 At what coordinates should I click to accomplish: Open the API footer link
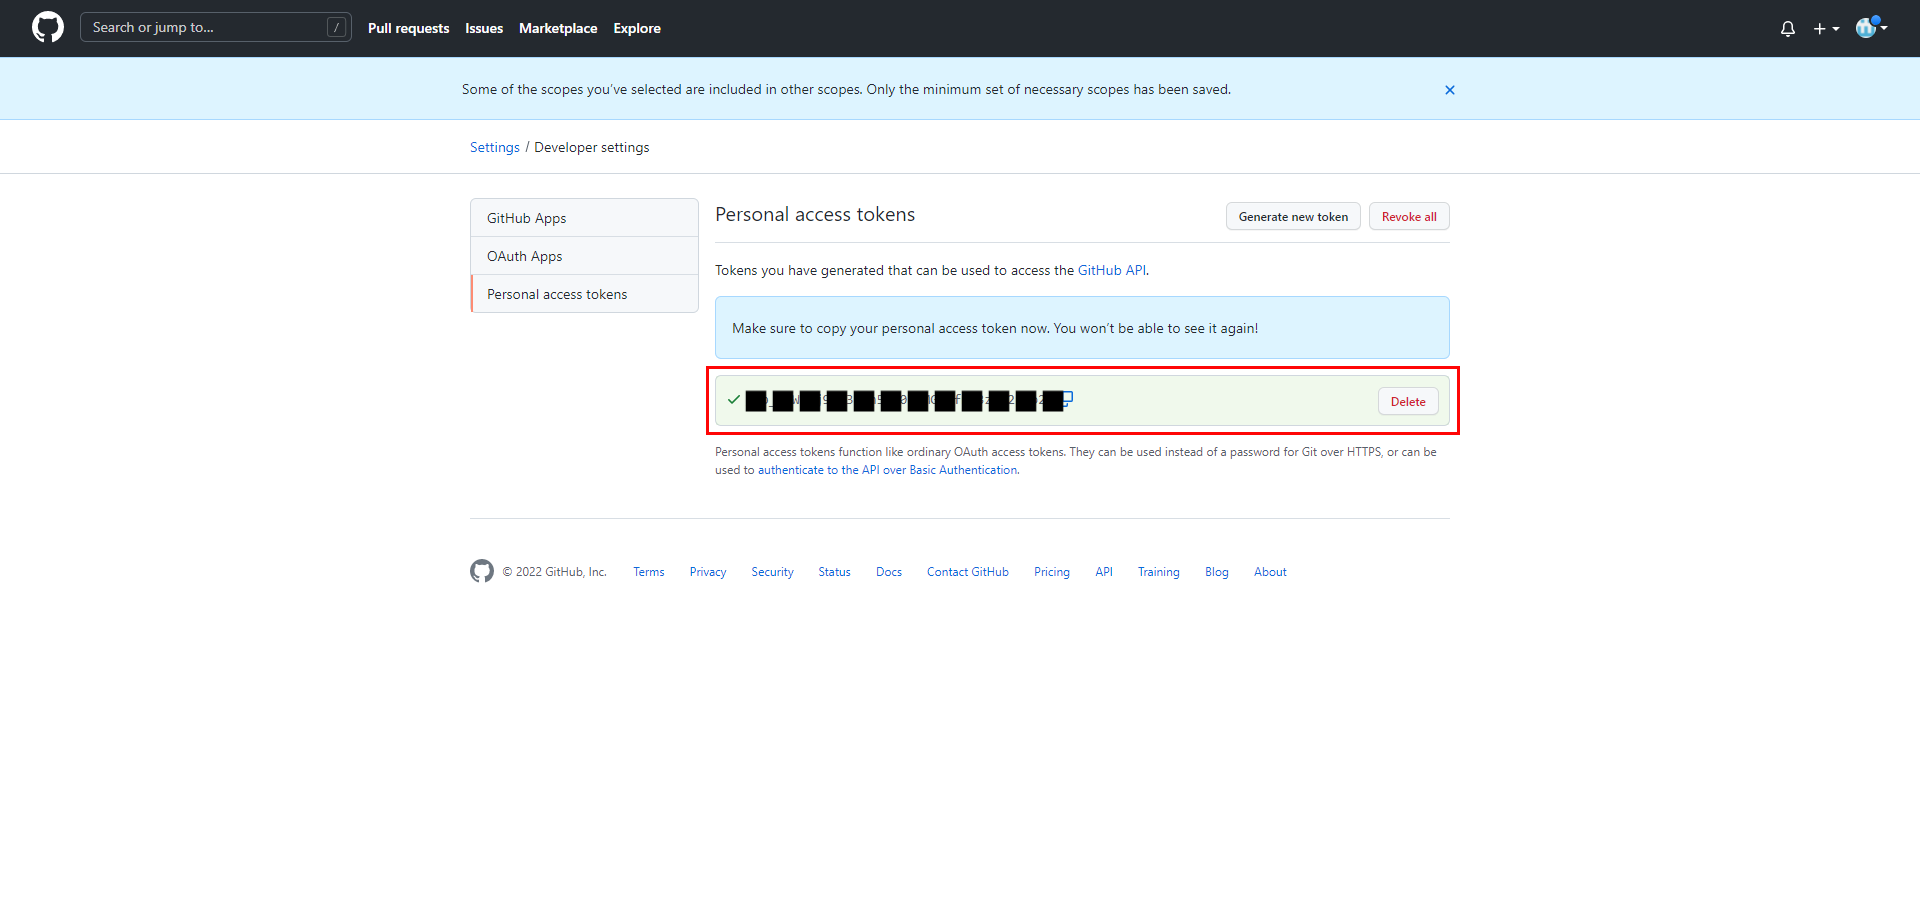pos(1104,572)
